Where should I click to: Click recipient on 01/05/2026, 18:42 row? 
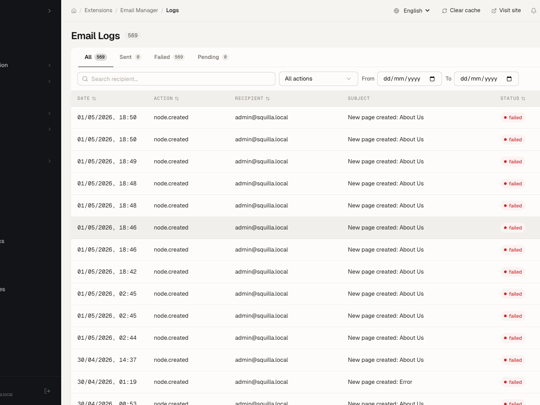[x=261, y=272]
